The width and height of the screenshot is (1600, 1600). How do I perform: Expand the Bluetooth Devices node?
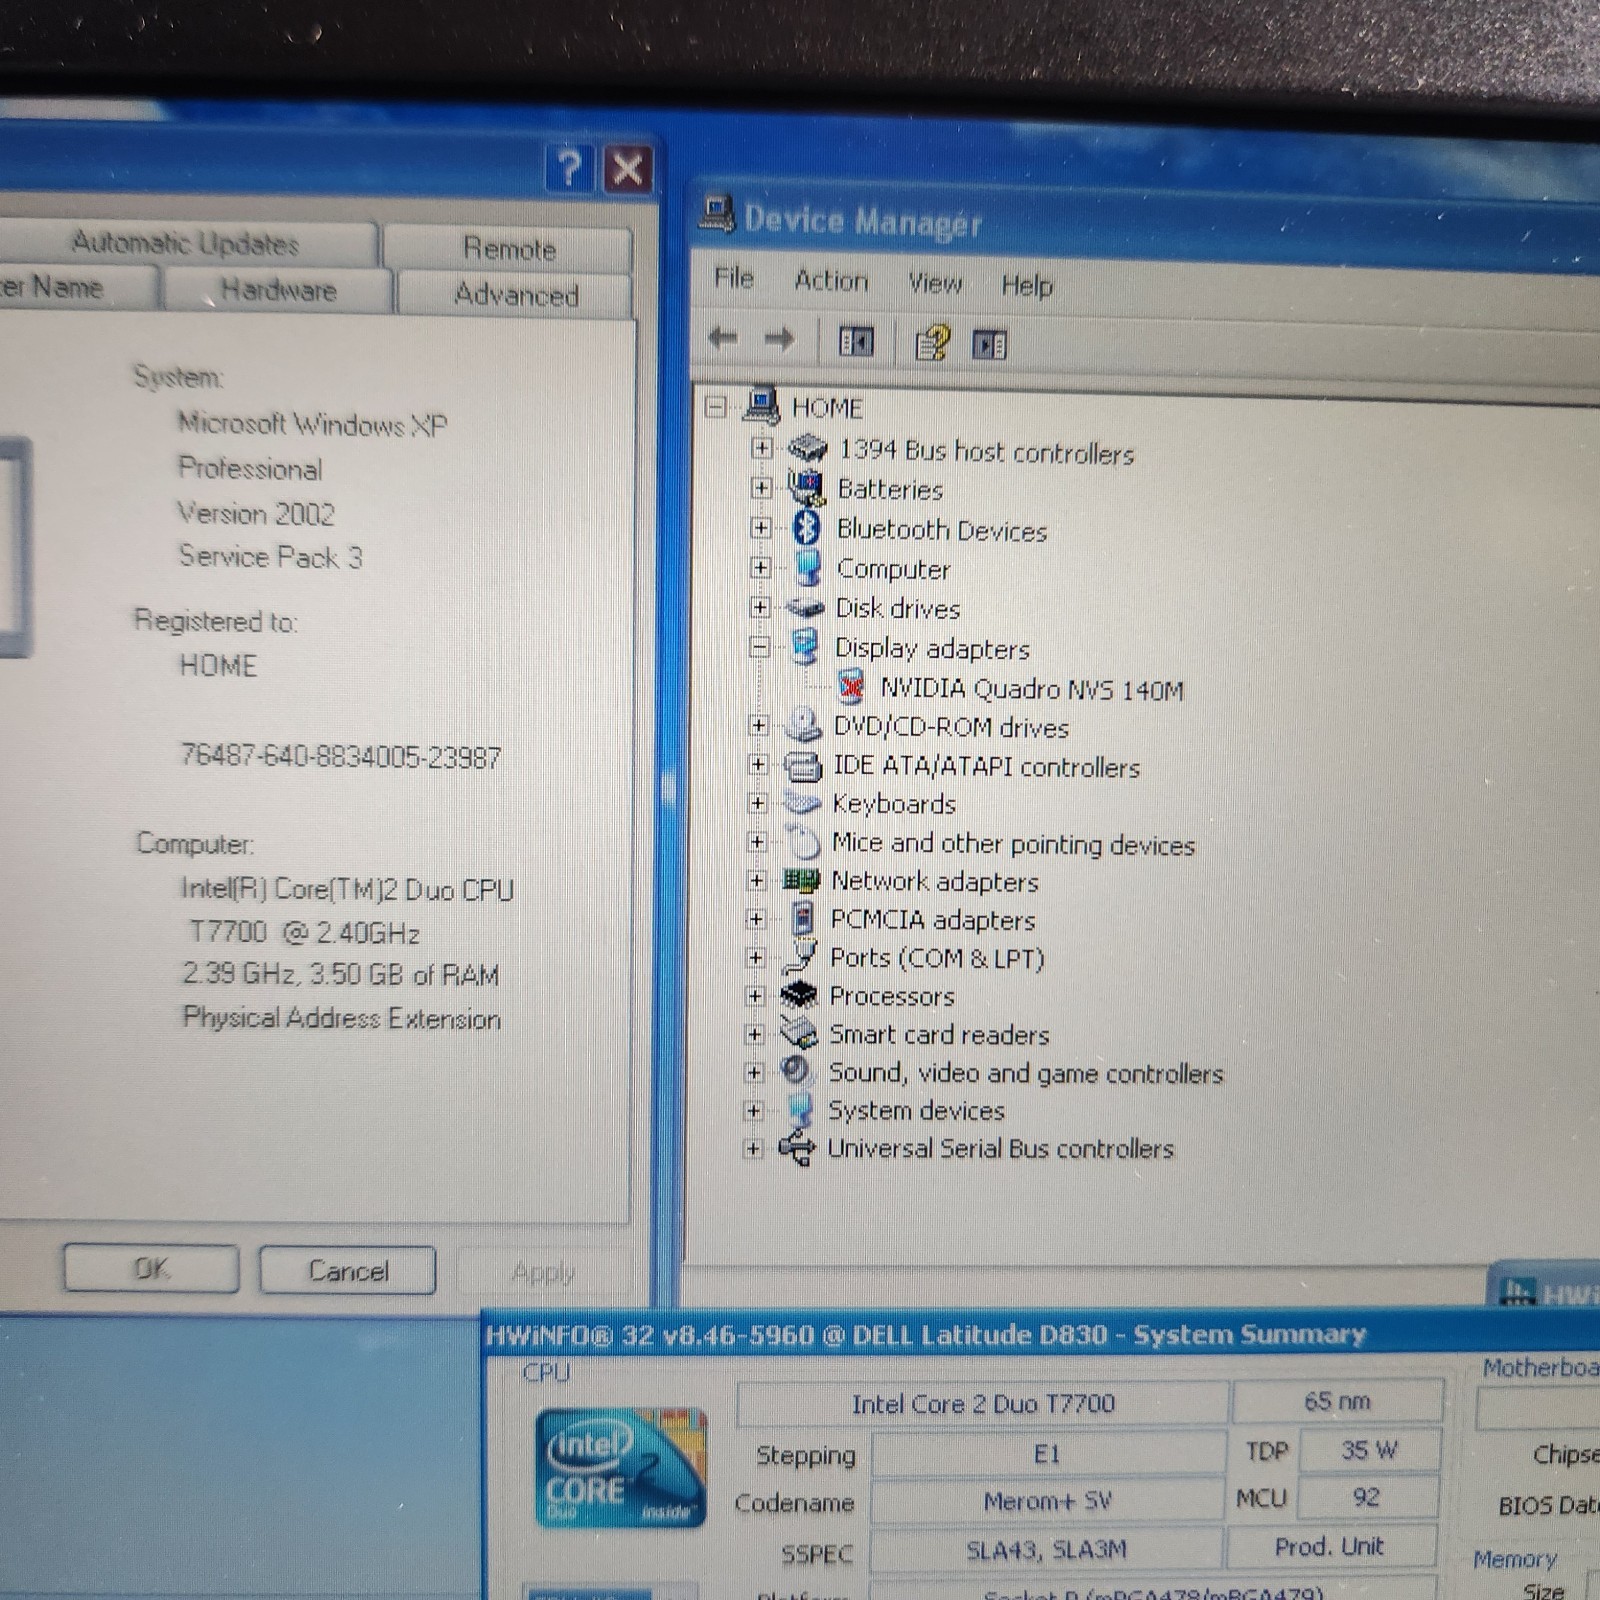pyautogui.click(x=761, y=528)
